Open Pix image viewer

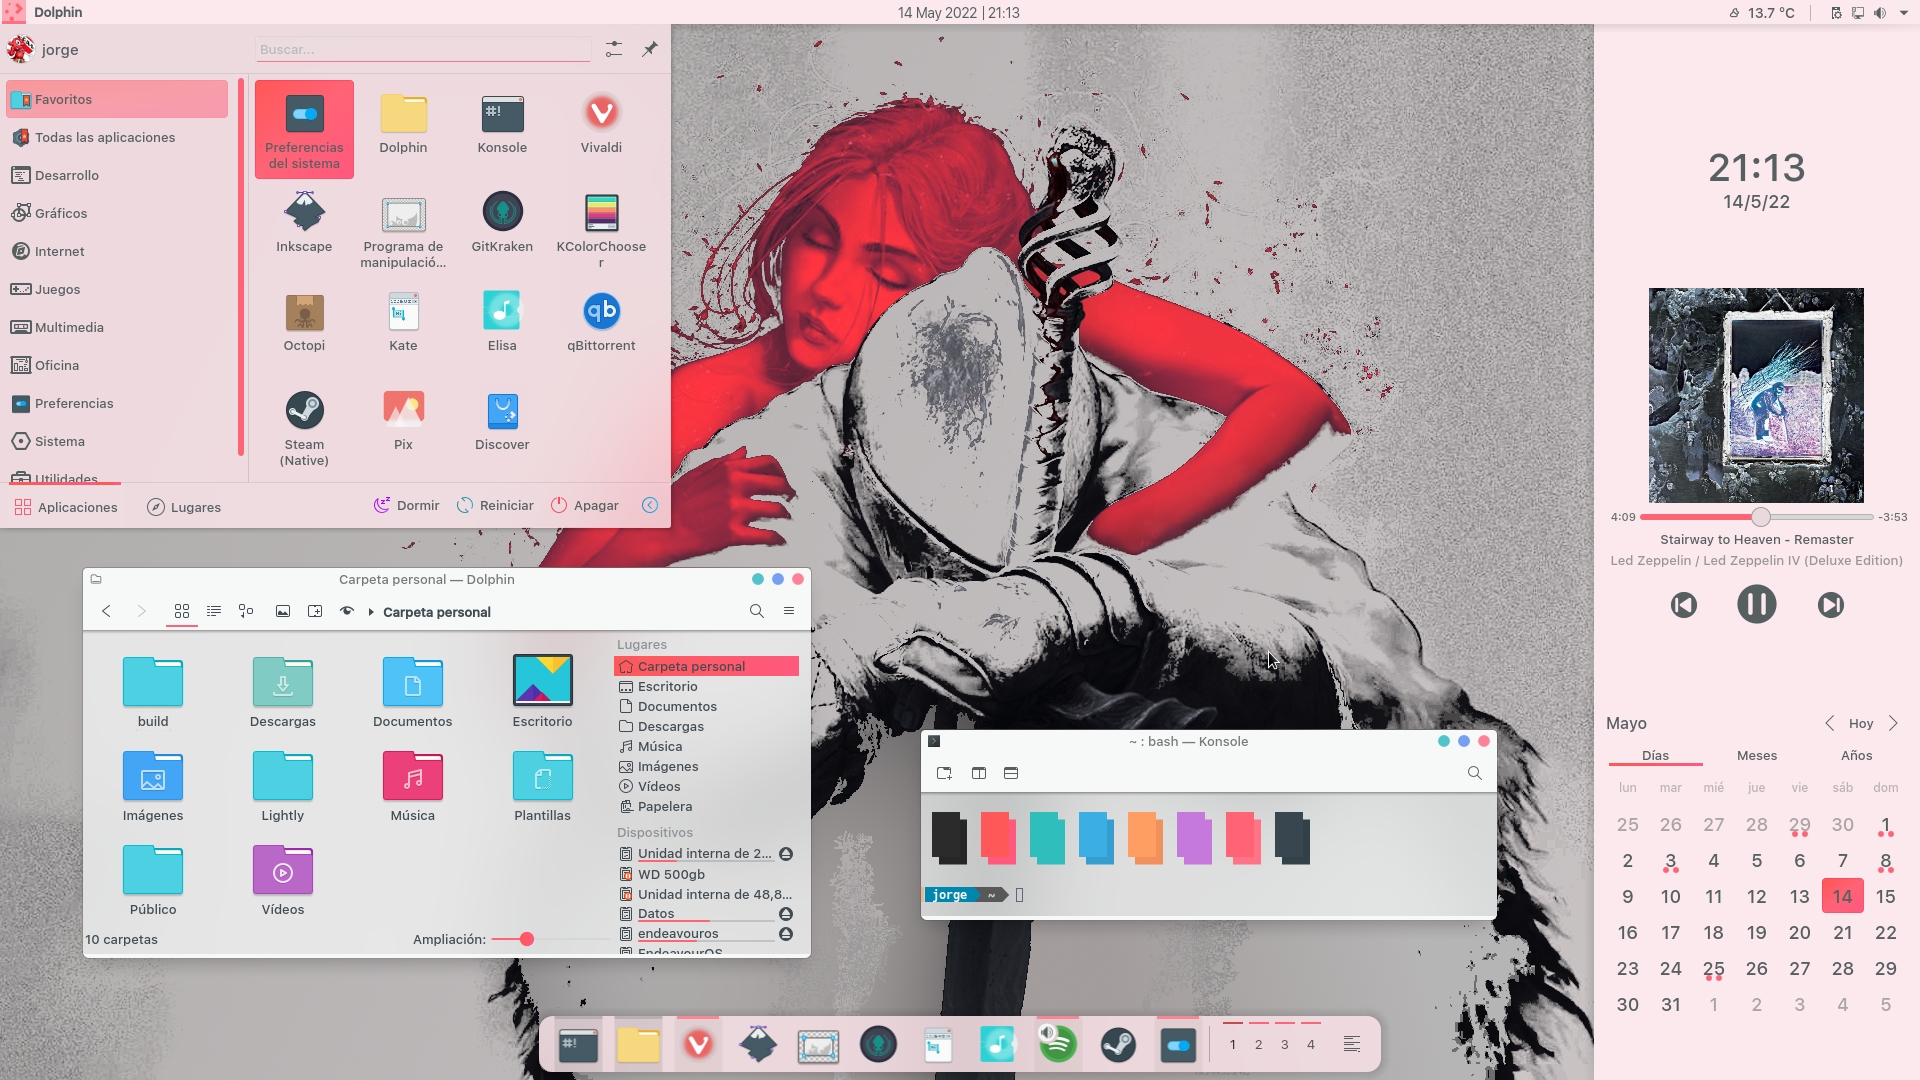(403, 422)
